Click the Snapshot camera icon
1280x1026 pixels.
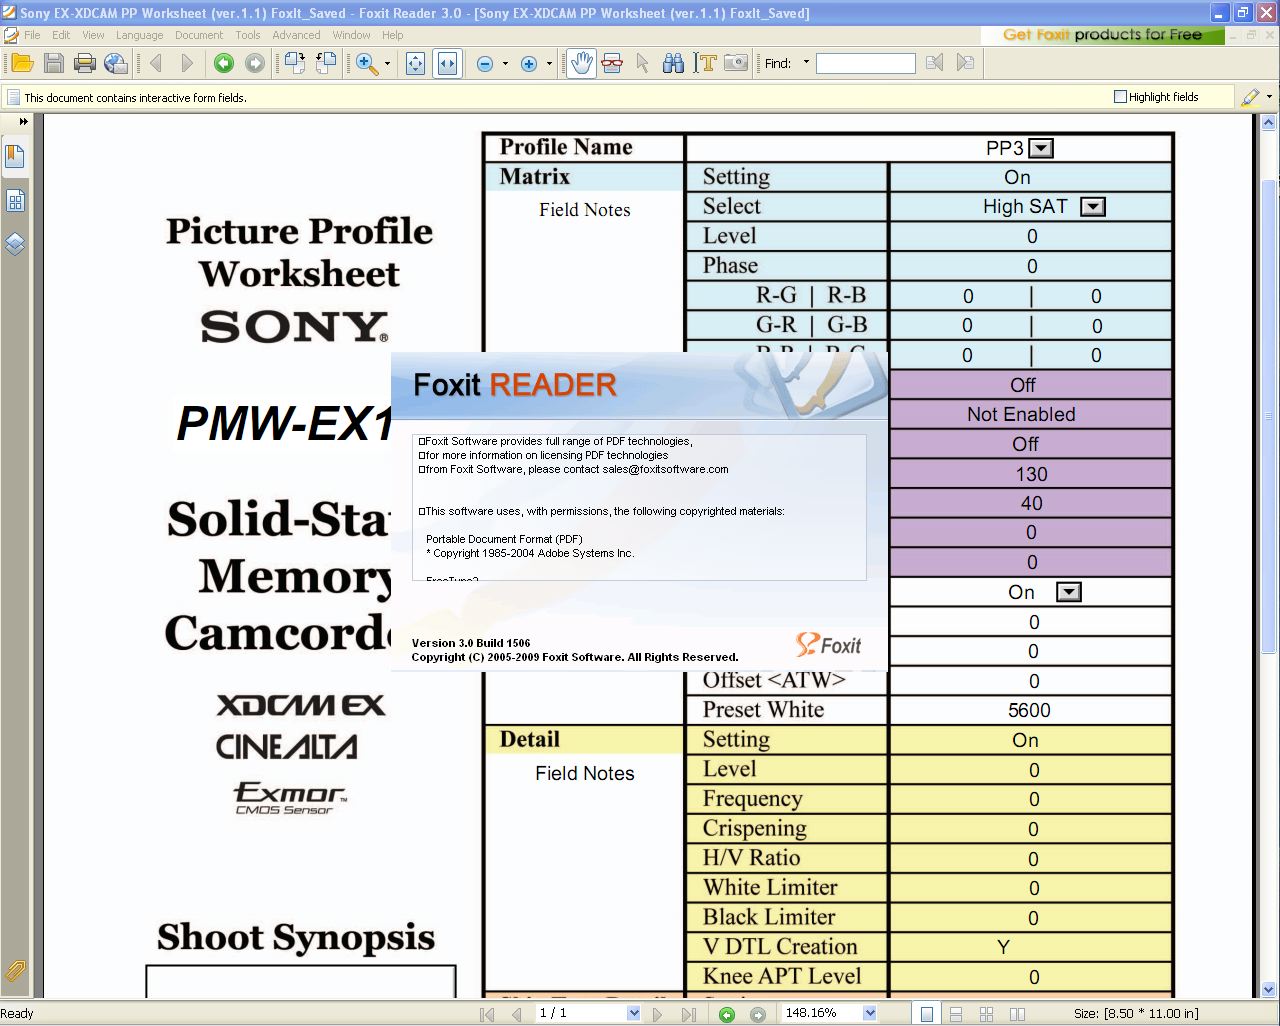point(736,63)
